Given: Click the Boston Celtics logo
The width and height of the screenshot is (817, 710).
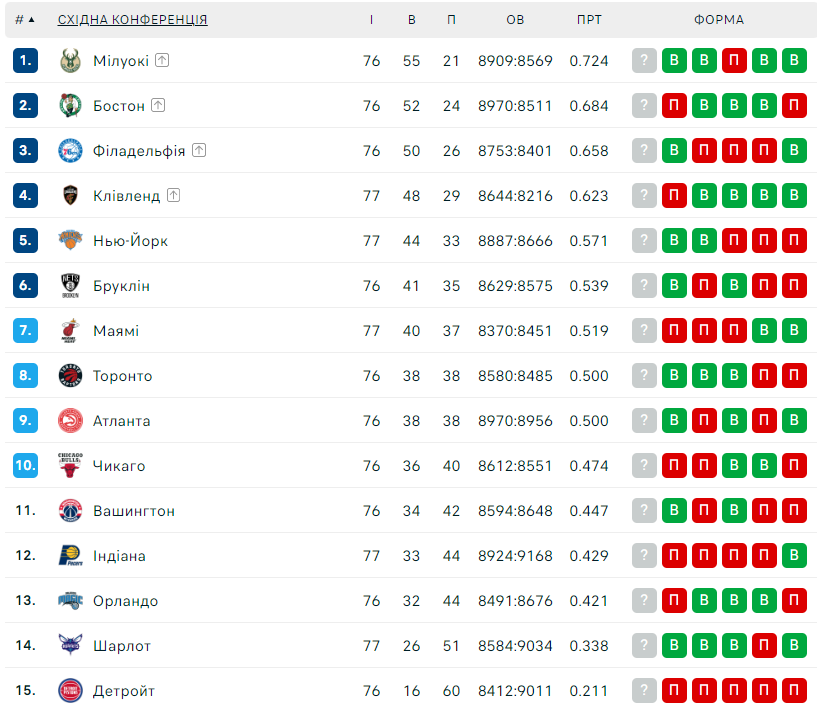Looking at the screenshot, I should point(70,105).
